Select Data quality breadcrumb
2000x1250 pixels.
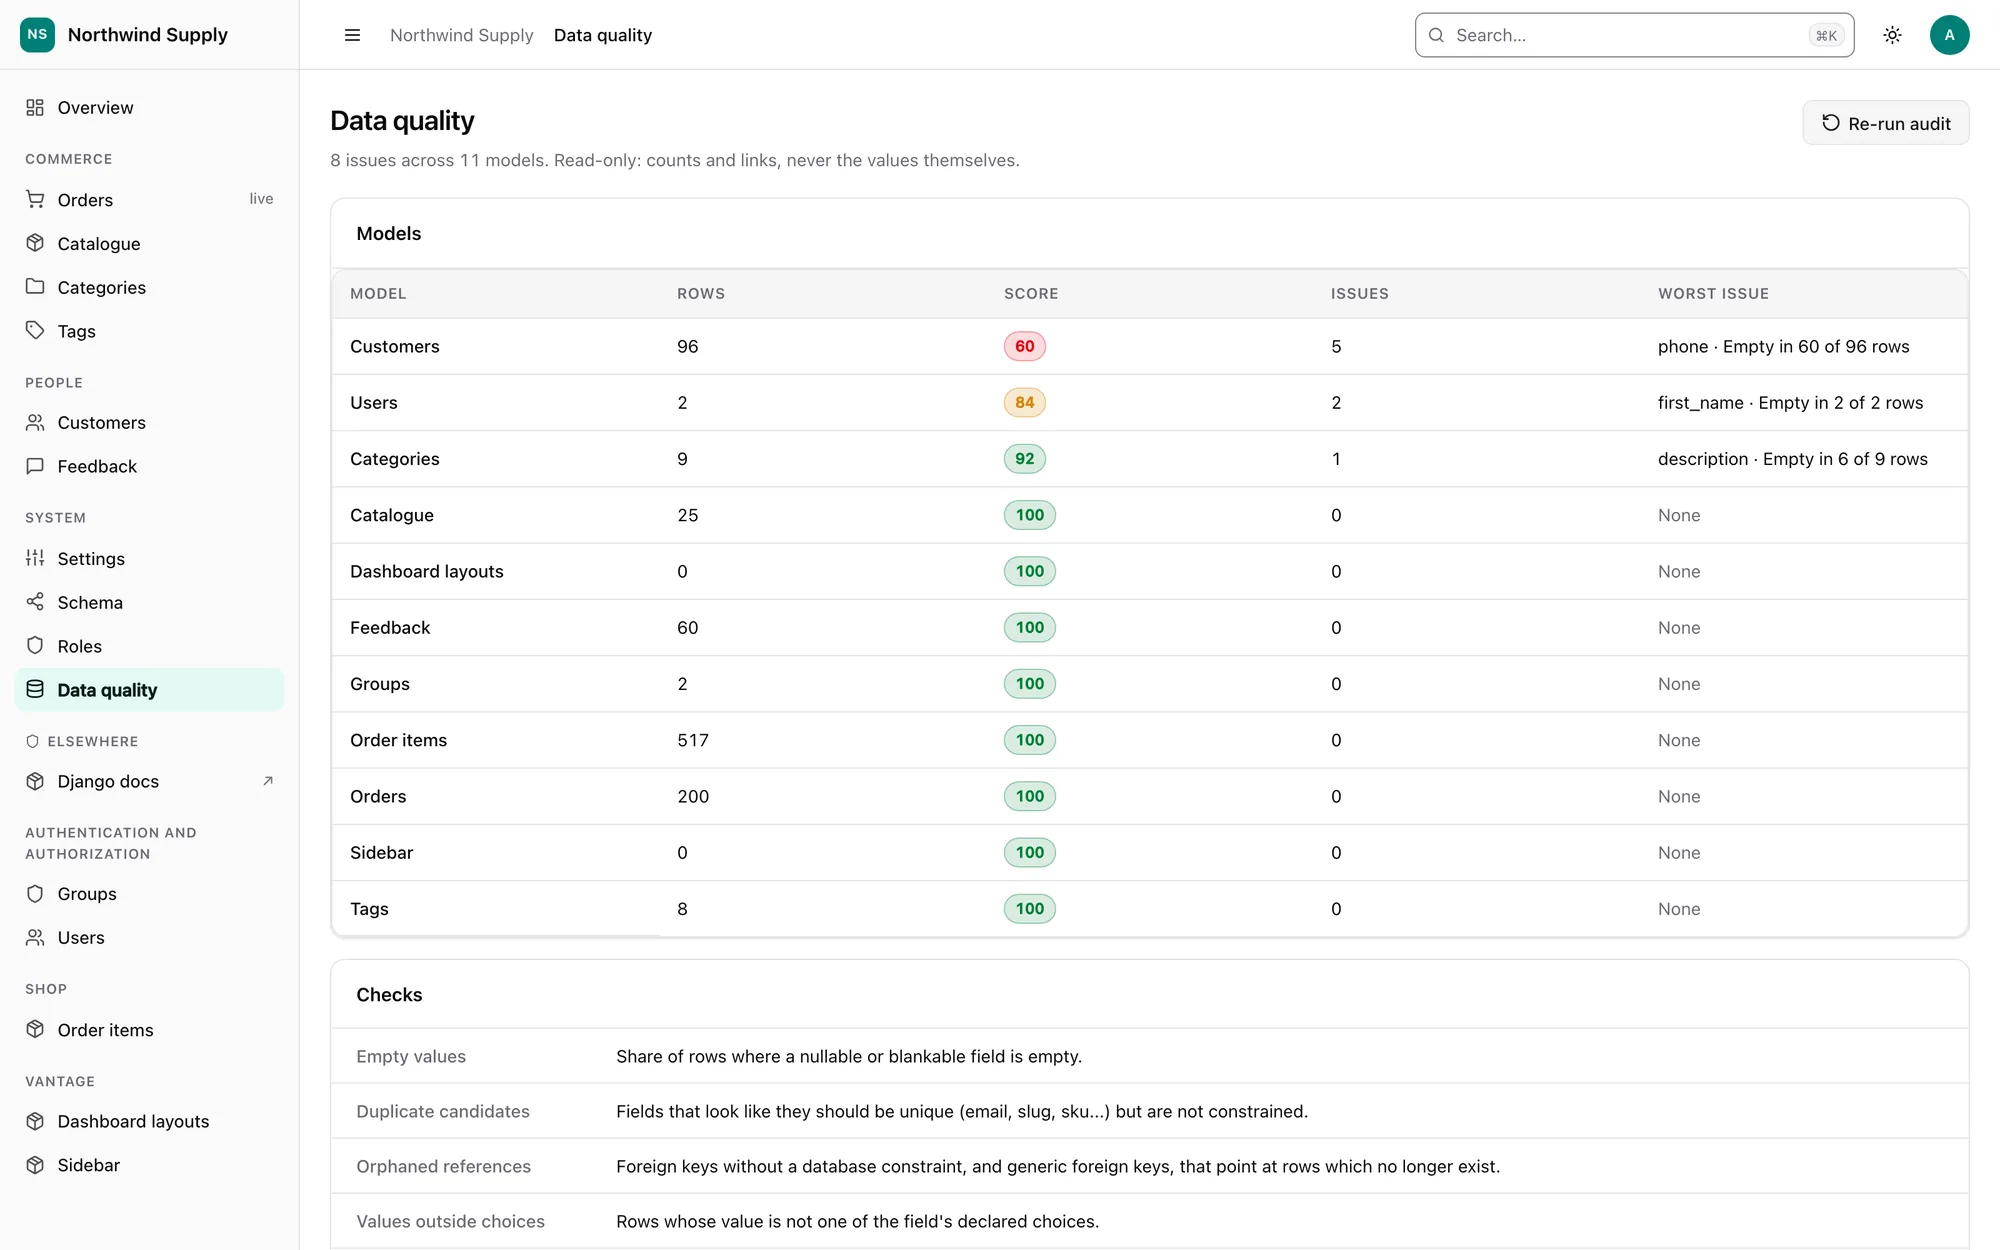pyautogui.click(x=603, y=35)
